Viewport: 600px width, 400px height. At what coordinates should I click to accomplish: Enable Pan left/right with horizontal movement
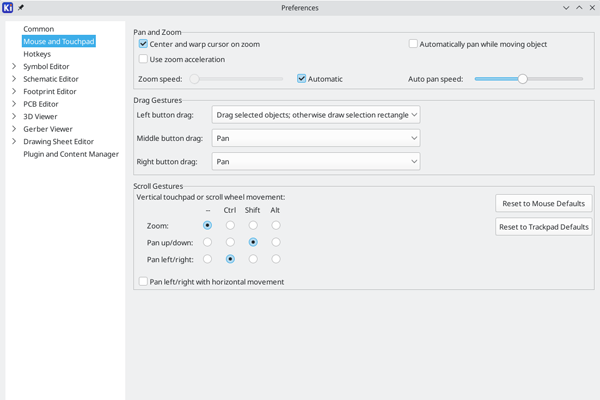(x=143, y=282)
